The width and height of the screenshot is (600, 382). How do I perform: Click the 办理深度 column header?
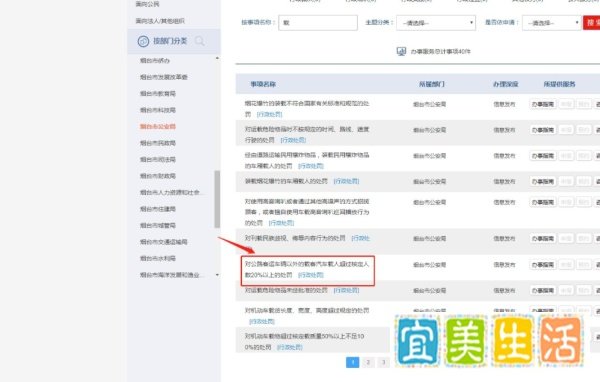point(505,84)
